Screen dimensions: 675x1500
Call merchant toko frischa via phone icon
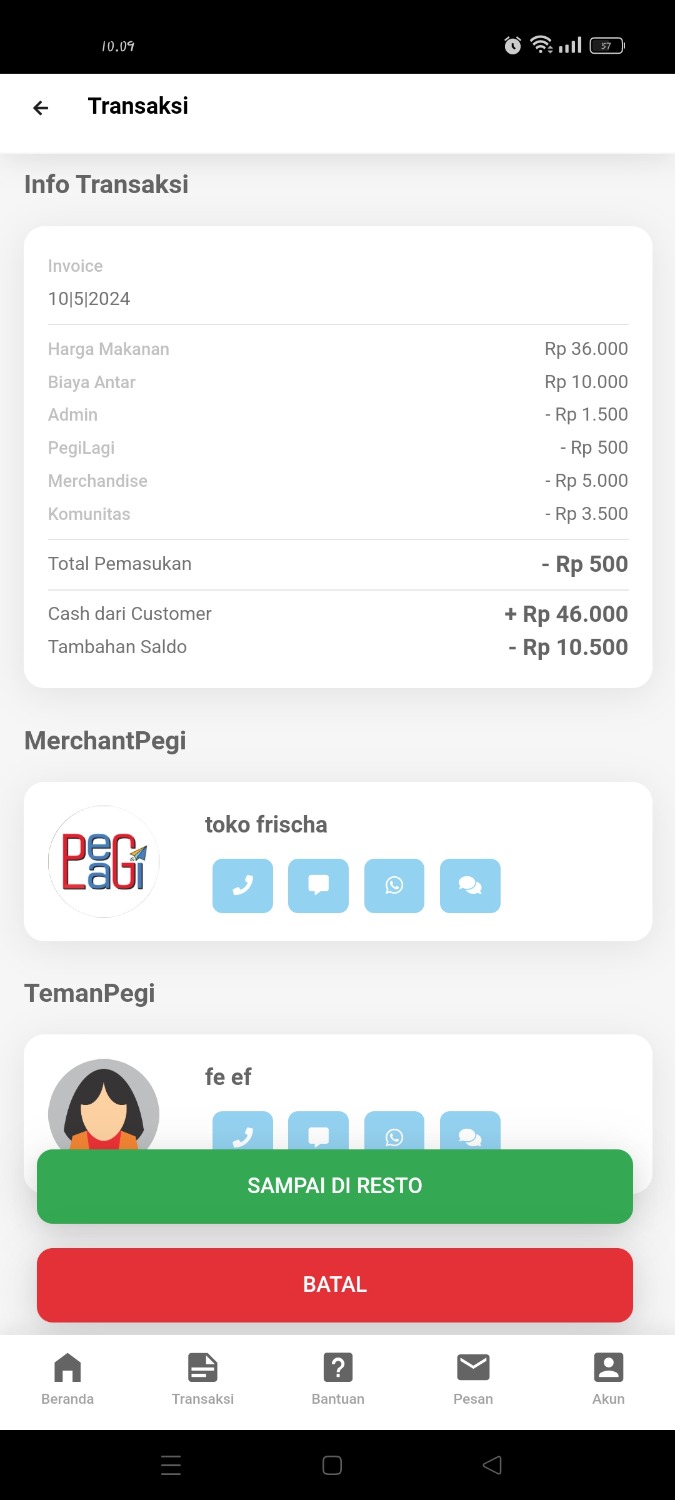click(x=242, y=886)
